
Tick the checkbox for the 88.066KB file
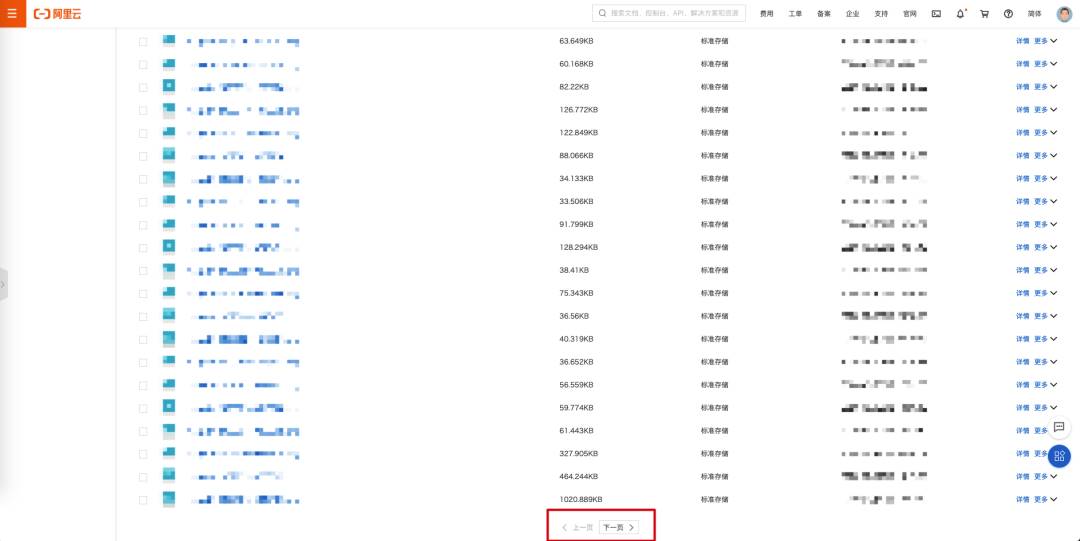coord(143,156)
